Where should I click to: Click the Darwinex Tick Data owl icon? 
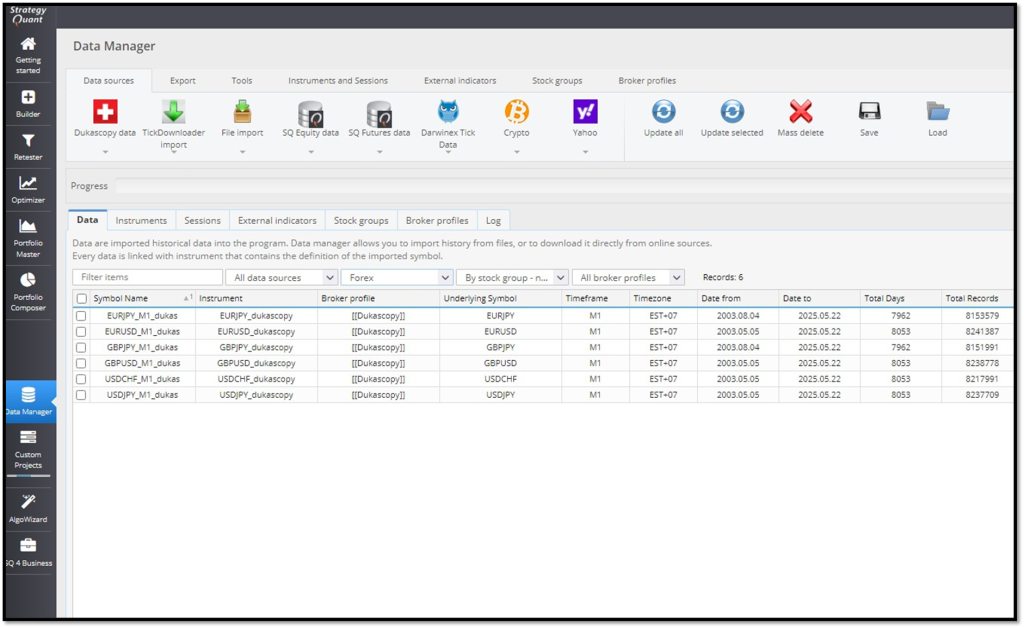tap(448, 112)
